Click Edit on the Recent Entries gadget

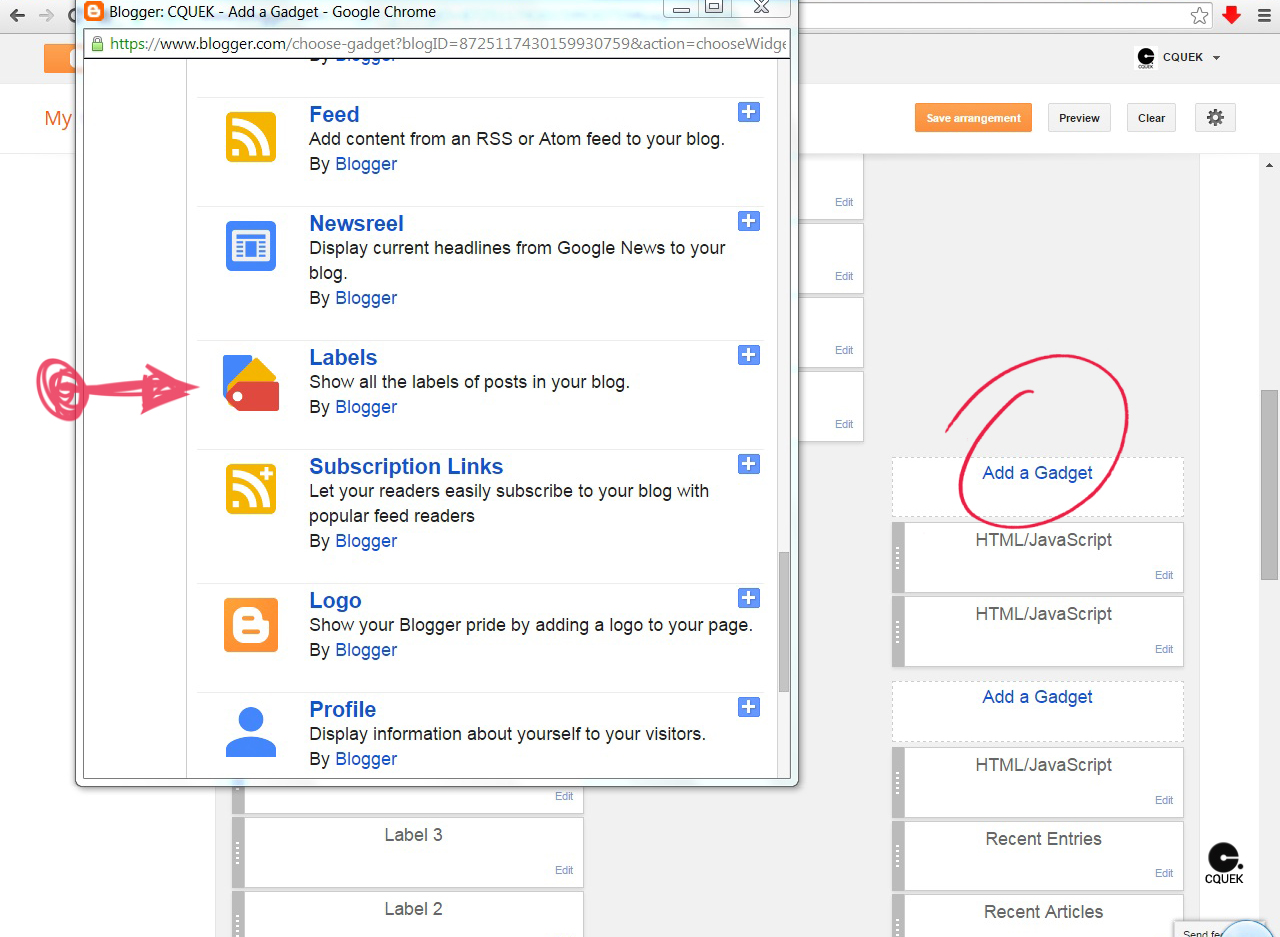click(1164, 873)
